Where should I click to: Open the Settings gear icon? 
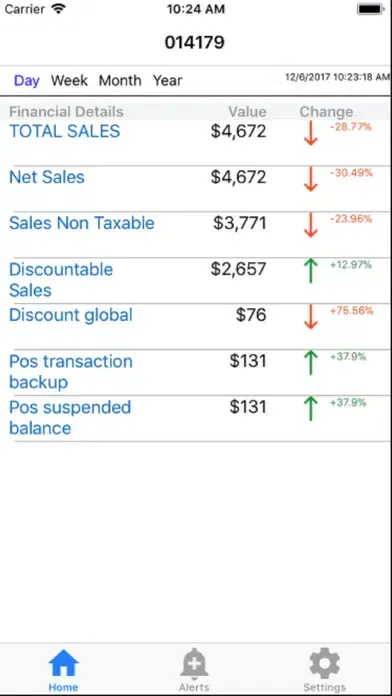pos(325,663)
